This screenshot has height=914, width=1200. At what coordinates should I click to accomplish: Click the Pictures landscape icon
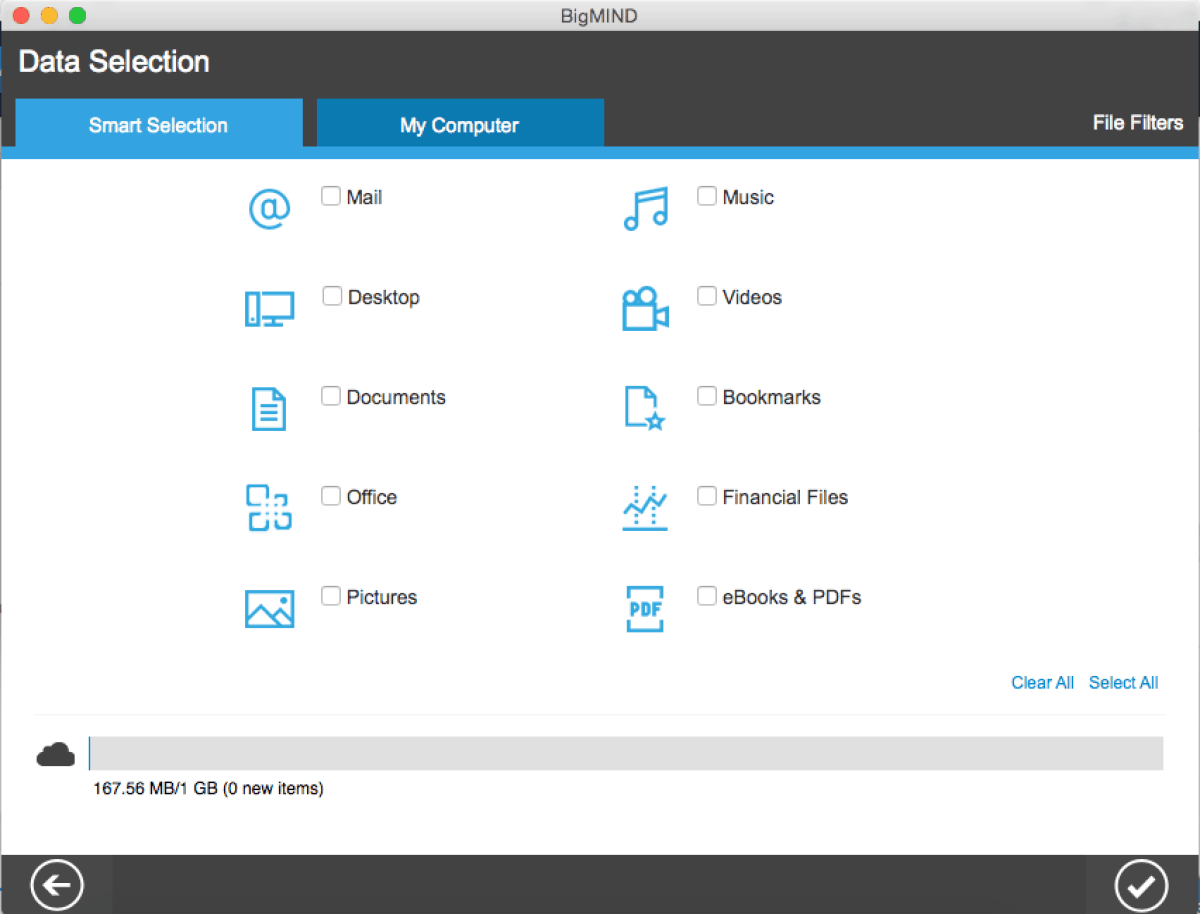tap(269, 609)
